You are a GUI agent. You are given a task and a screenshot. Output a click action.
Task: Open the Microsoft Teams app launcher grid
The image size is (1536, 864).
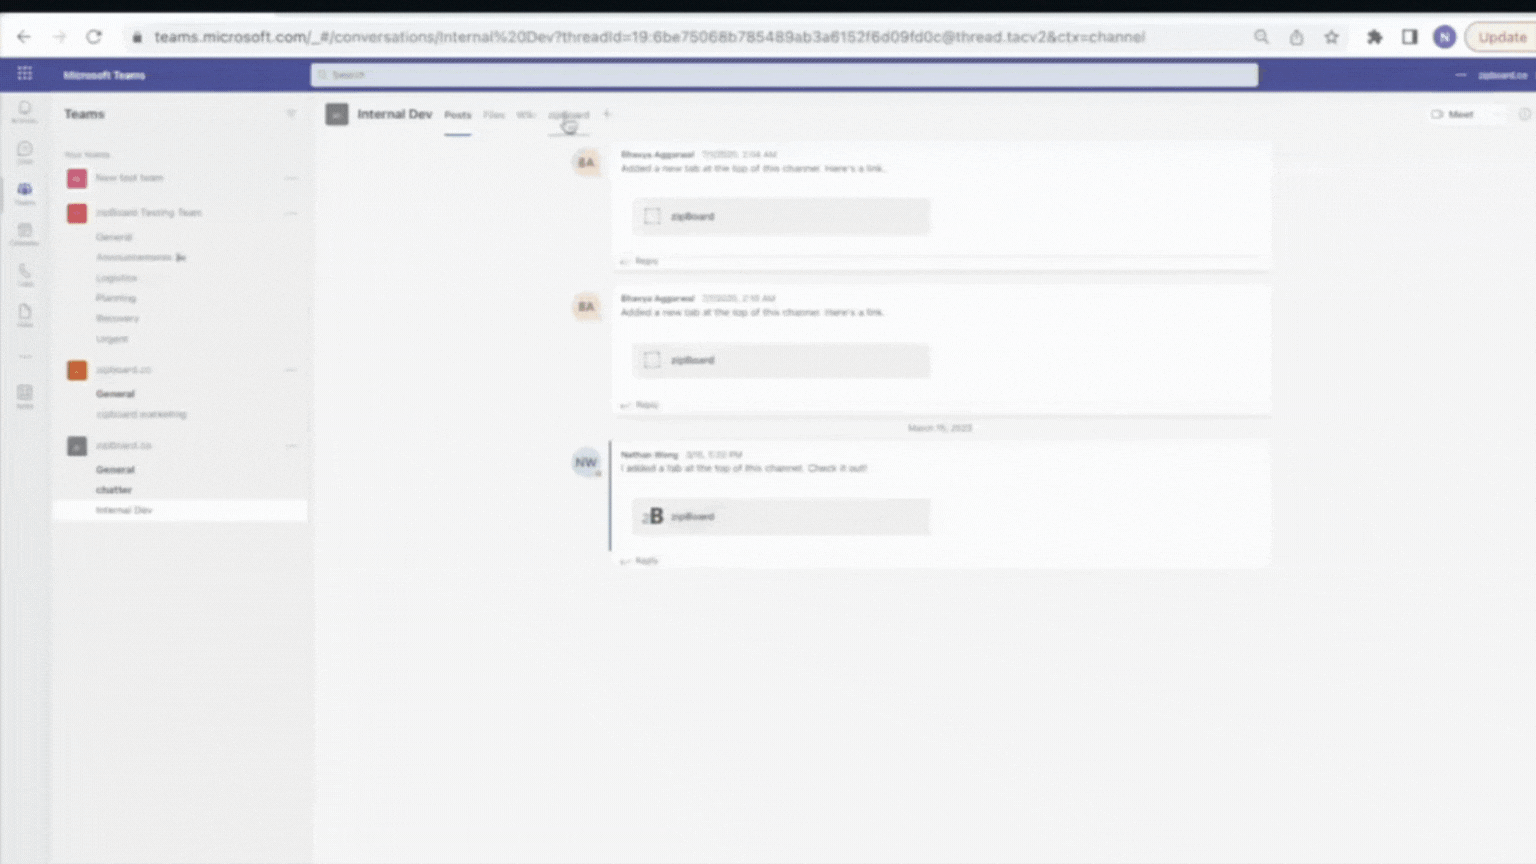(x=25, y=74)
